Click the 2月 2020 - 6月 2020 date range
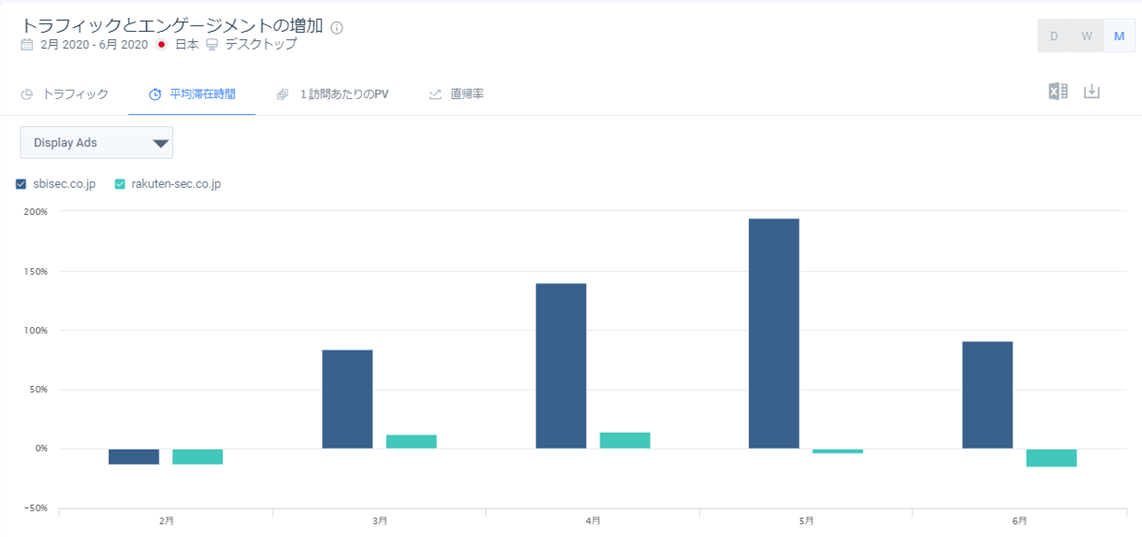Screen dimensions: 1142x537 pyautogui.click(x=94, y=45)
